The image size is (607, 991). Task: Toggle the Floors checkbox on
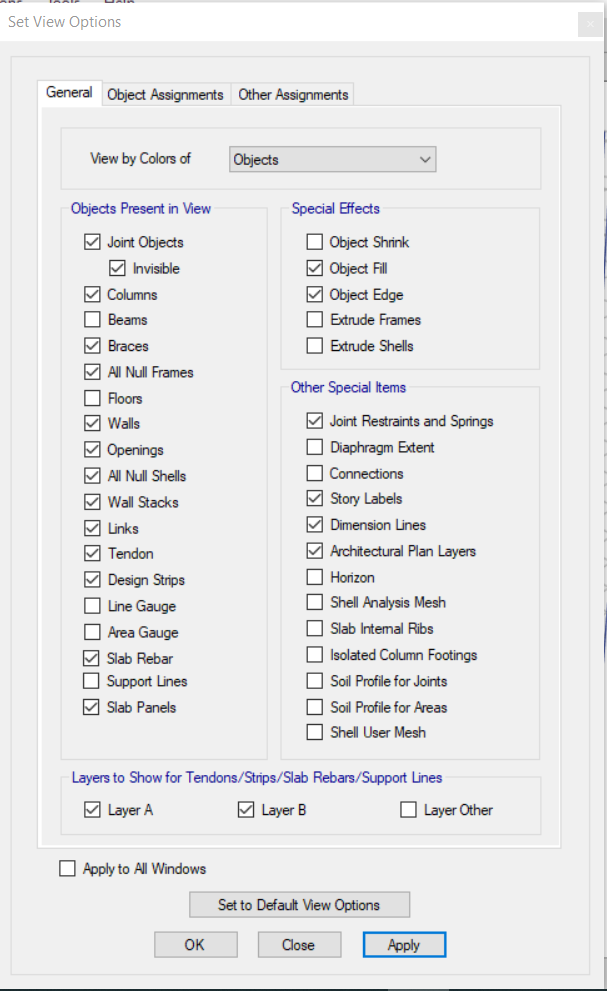click(92, 398)
